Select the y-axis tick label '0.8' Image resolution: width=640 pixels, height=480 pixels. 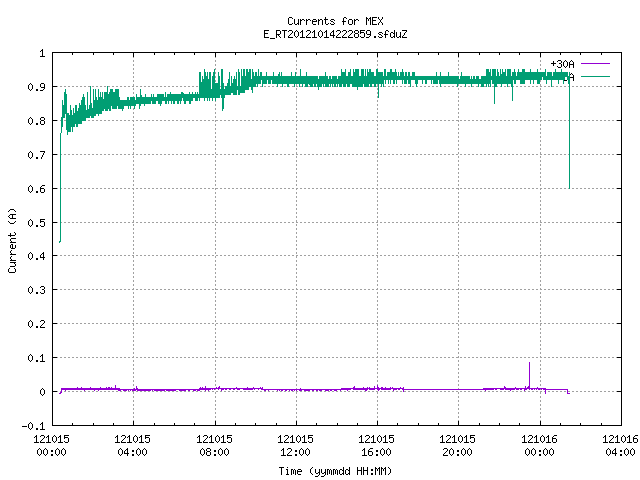36,121
